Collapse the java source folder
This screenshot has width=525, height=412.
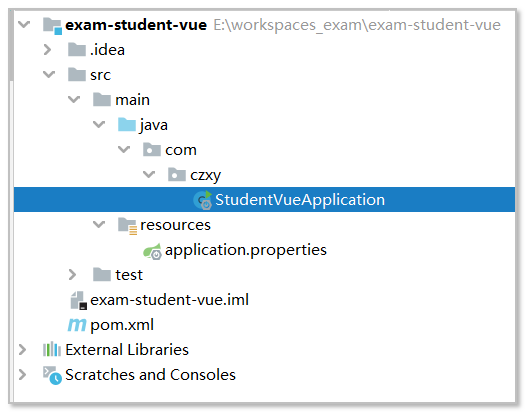click(x=99, y=124)
